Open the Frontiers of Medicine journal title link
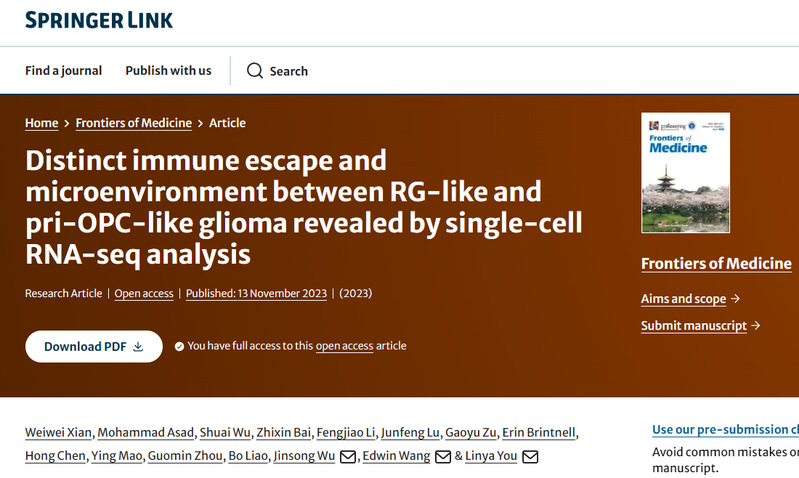 point(716,264)
